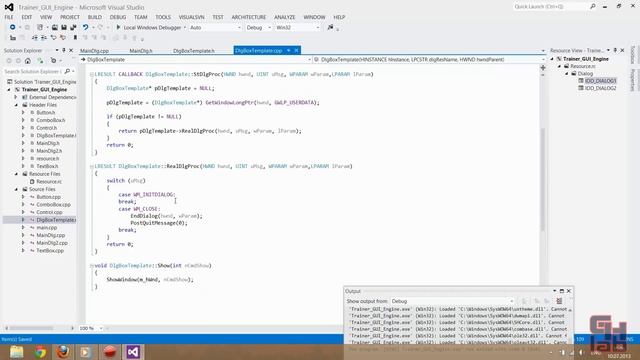640x360 pixels.
Task: Toggle bookmark icon in the text editor toolbar
Action: coord(75,38)
